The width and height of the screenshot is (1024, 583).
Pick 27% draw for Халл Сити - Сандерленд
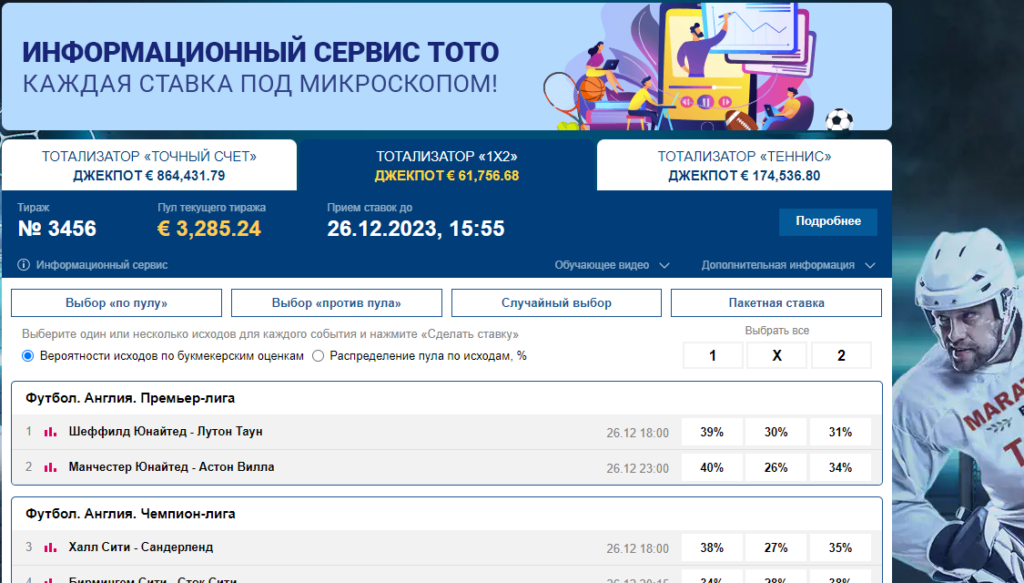(776, 548)
